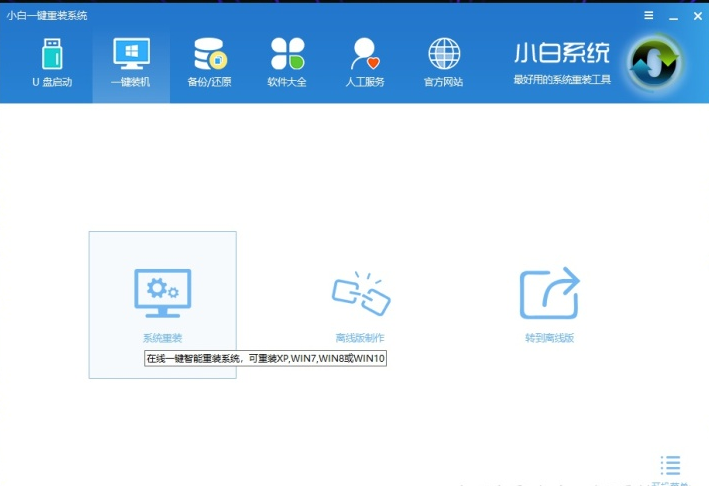The image size is (709, 486).
Task: Open the 备份/还原 database icon
Action: pos(210,54)
